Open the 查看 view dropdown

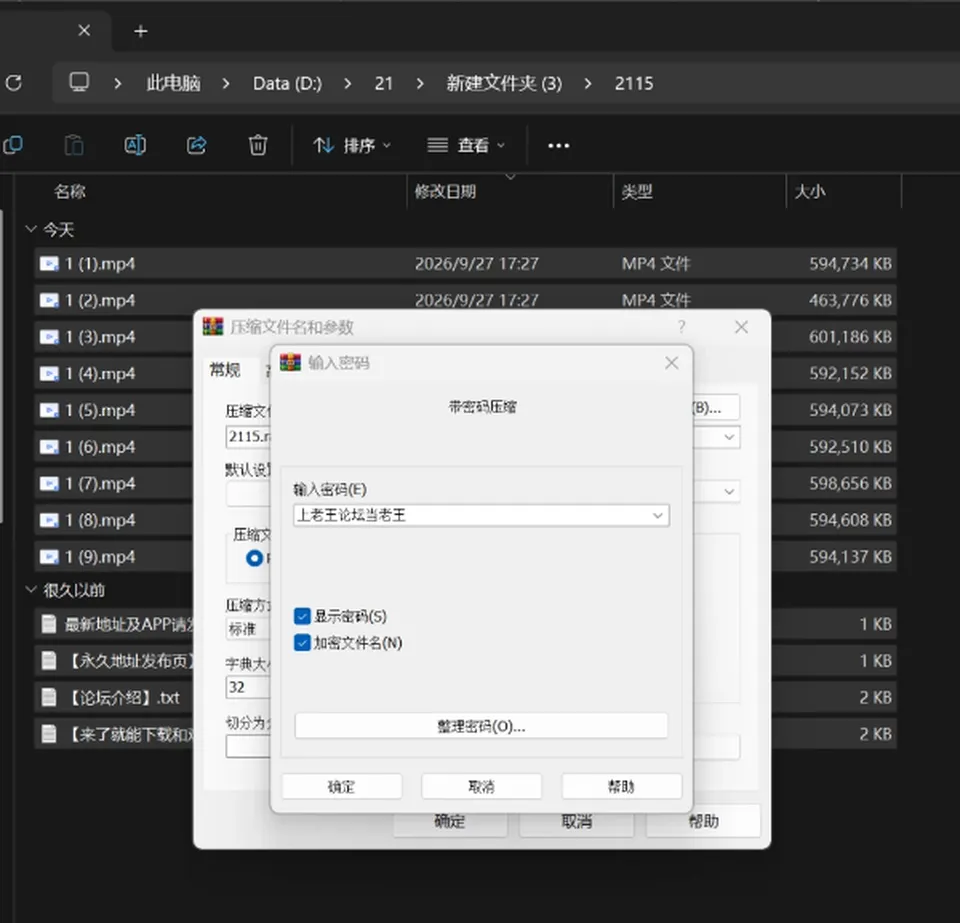click(466, 146)
